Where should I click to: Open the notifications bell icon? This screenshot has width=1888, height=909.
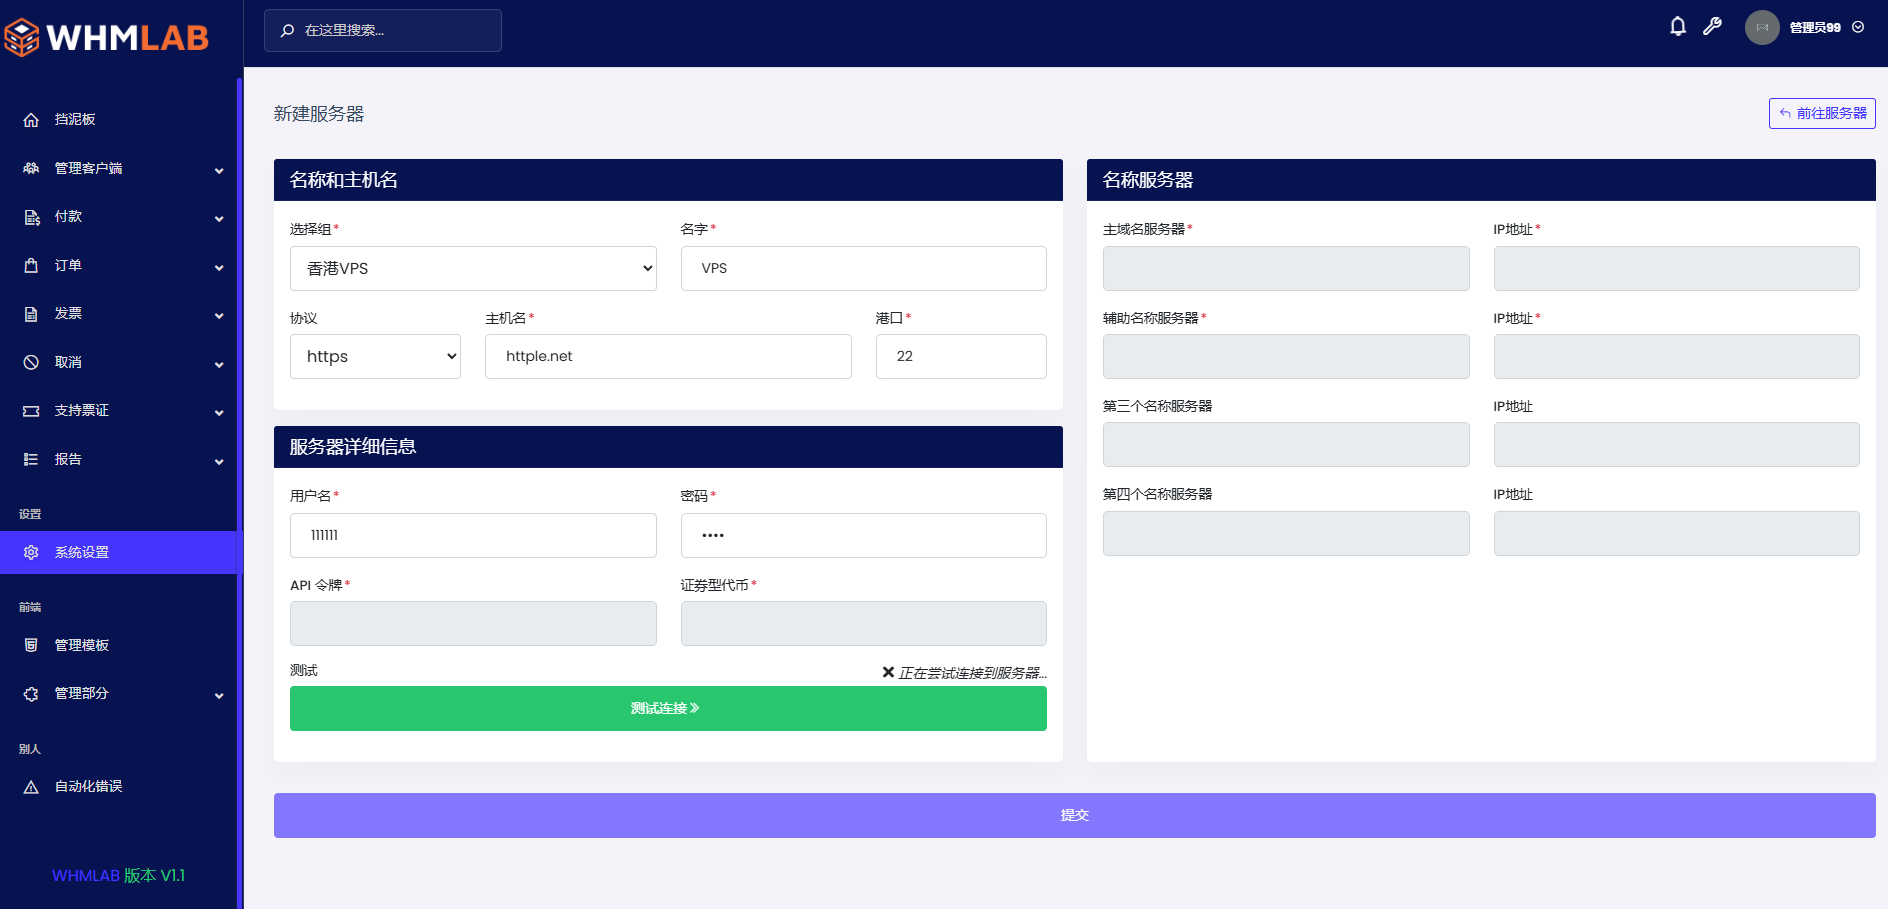(1678, 27)
